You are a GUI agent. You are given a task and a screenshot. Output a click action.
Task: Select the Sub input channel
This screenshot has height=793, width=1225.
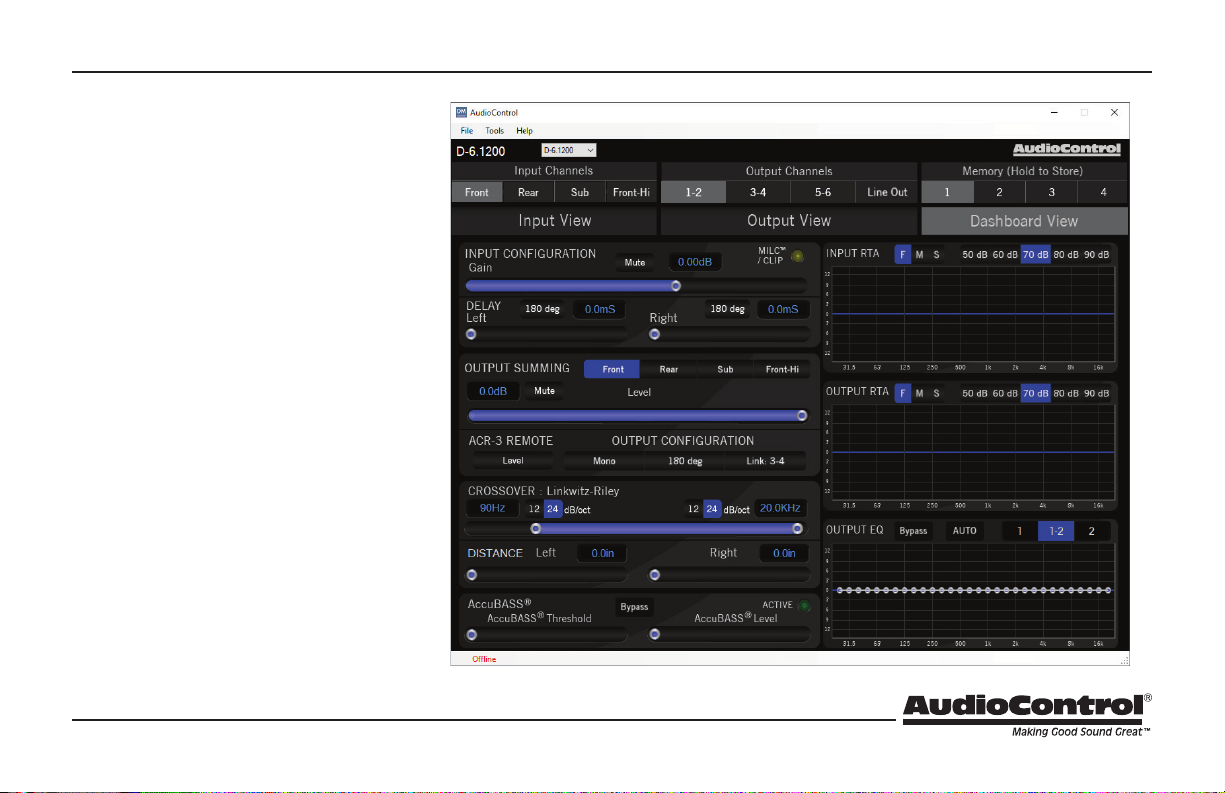(580, 192)
